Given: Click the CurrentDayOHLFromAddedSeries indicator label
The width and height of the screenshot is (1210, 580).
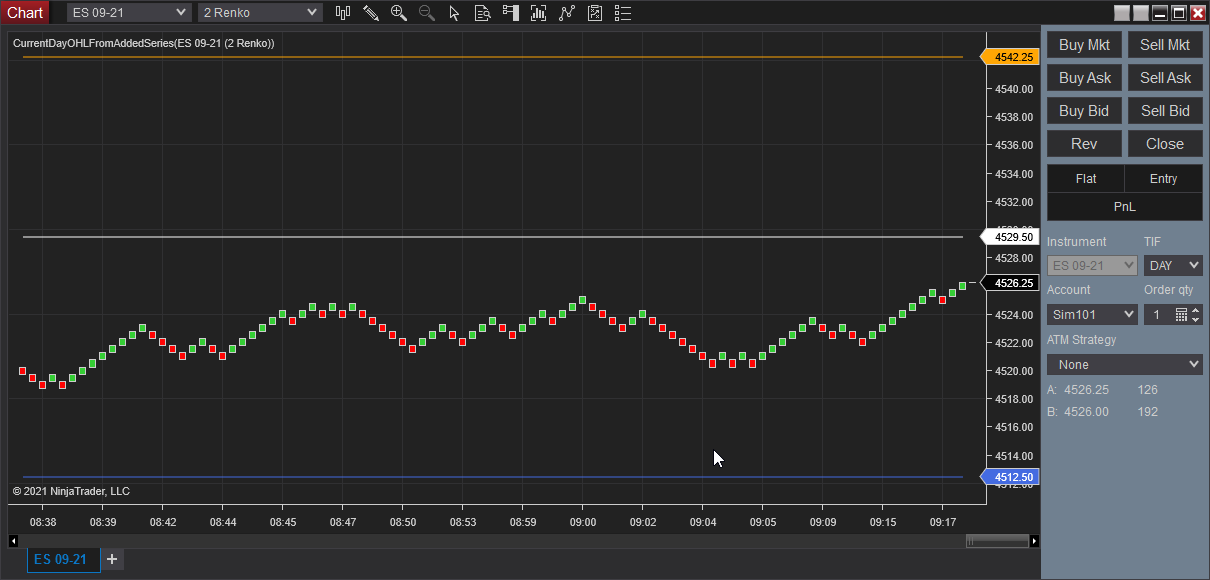Looking at the screenshot, I should coord(144,44).
